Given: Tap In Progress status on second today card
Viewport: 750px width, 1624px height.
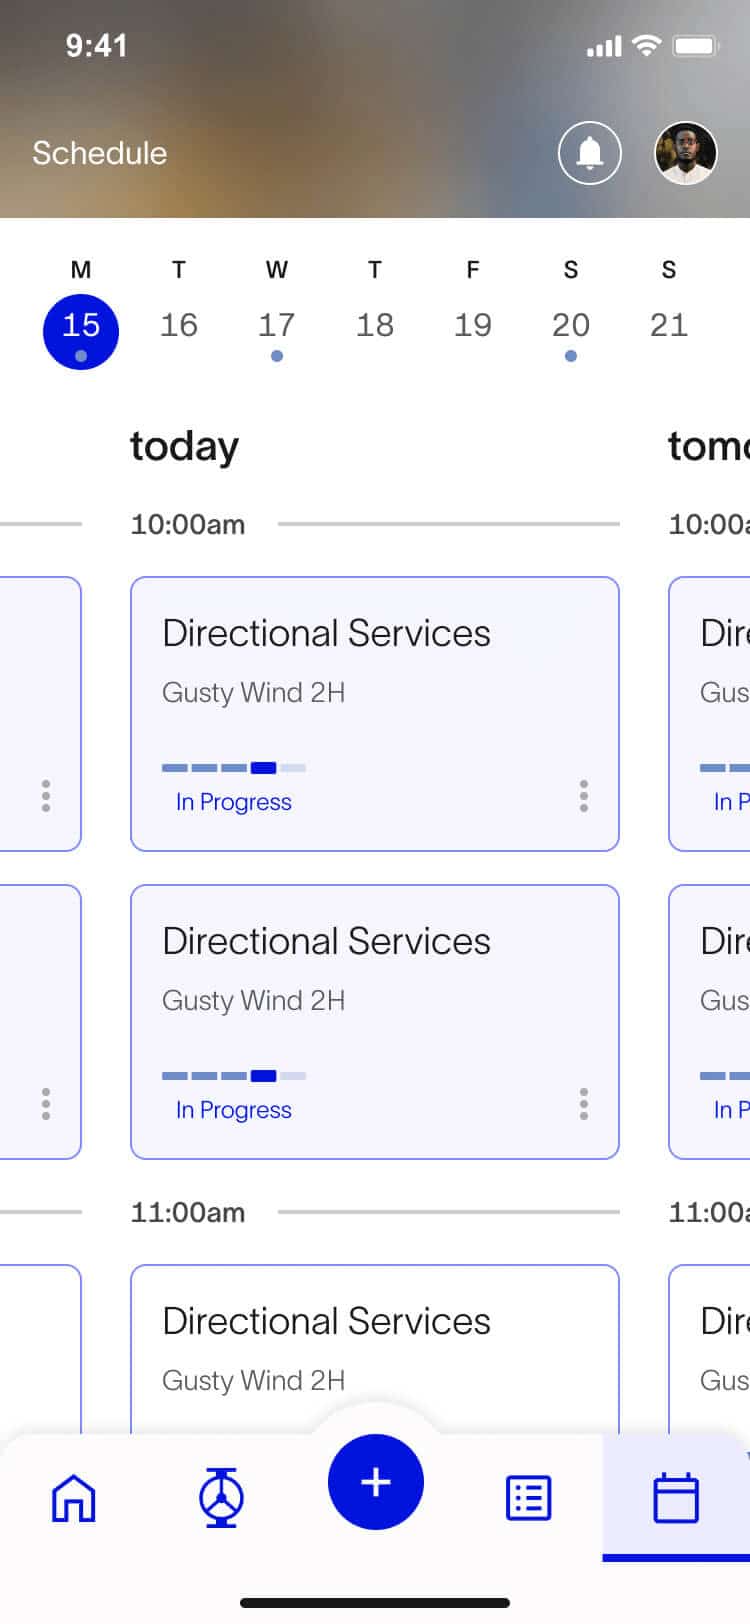Looking at the screenshot, I should coord(234,1110).
